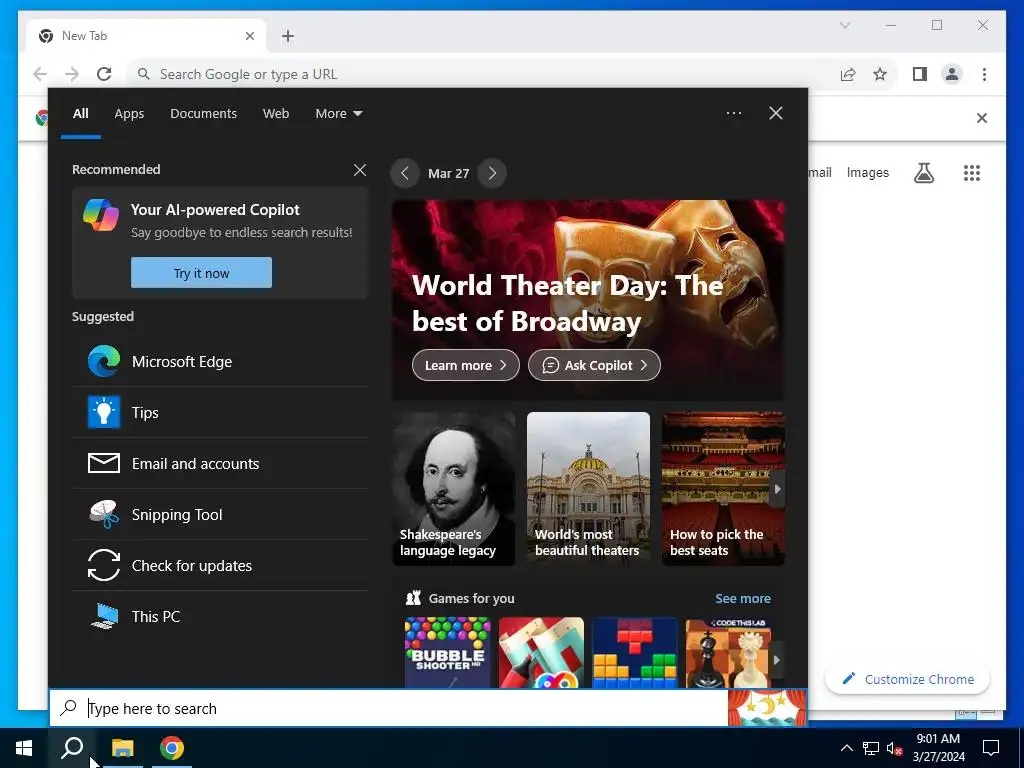Open Microsoft Edge from Suggested list
The image size is (1024, 768).
(x=220, y=361)
